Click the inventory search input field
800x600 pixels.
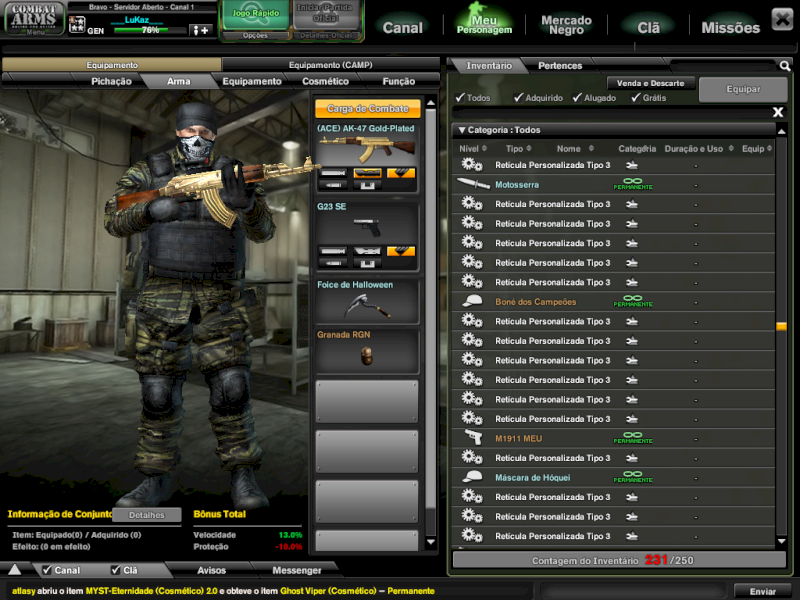[722, 66]
